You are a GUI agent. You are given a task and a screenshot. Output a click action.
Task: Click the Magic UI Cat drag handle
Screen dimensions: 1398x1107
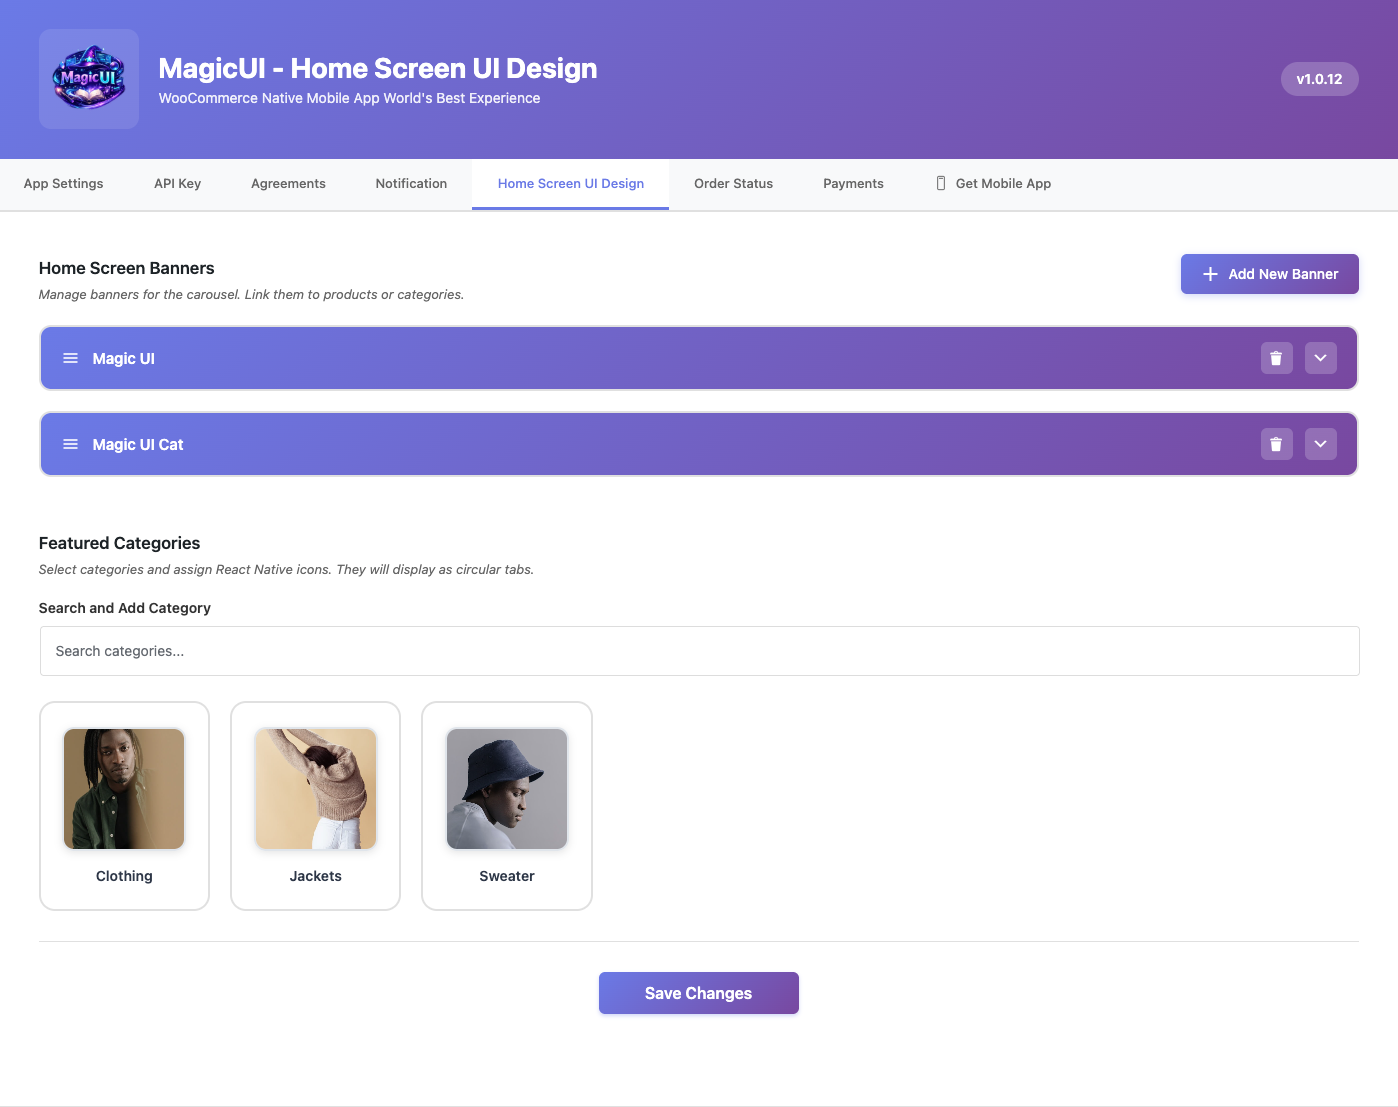coord(71,444)
